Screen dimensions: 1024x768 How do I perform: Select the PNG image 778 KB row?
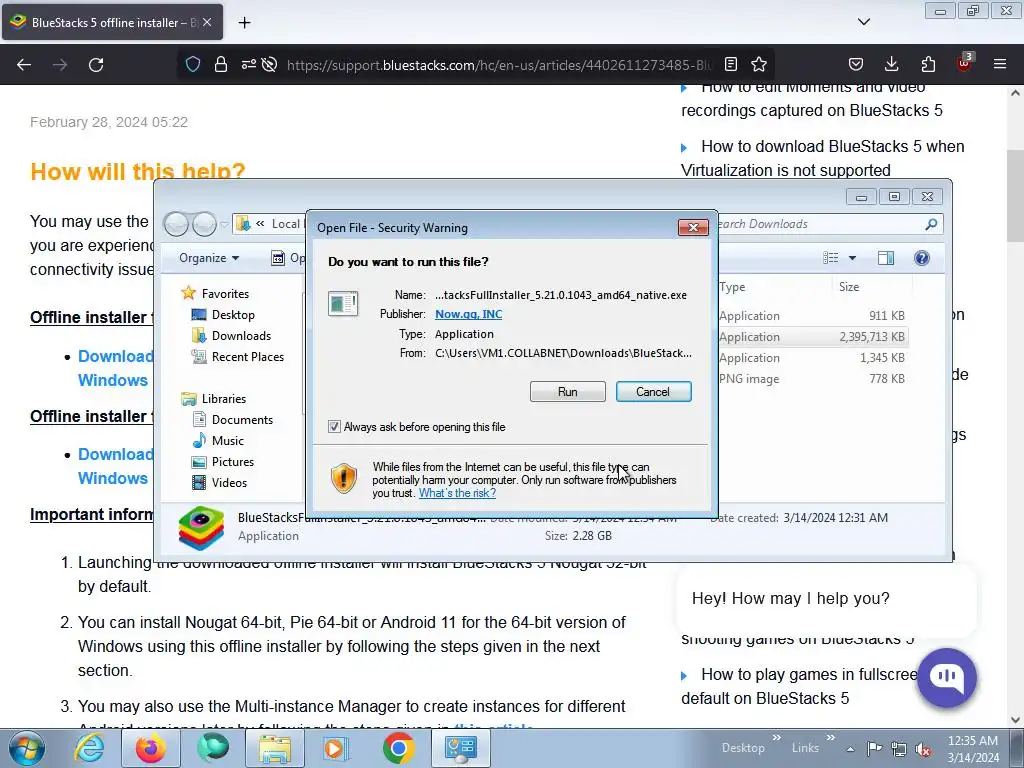(812, 378)
